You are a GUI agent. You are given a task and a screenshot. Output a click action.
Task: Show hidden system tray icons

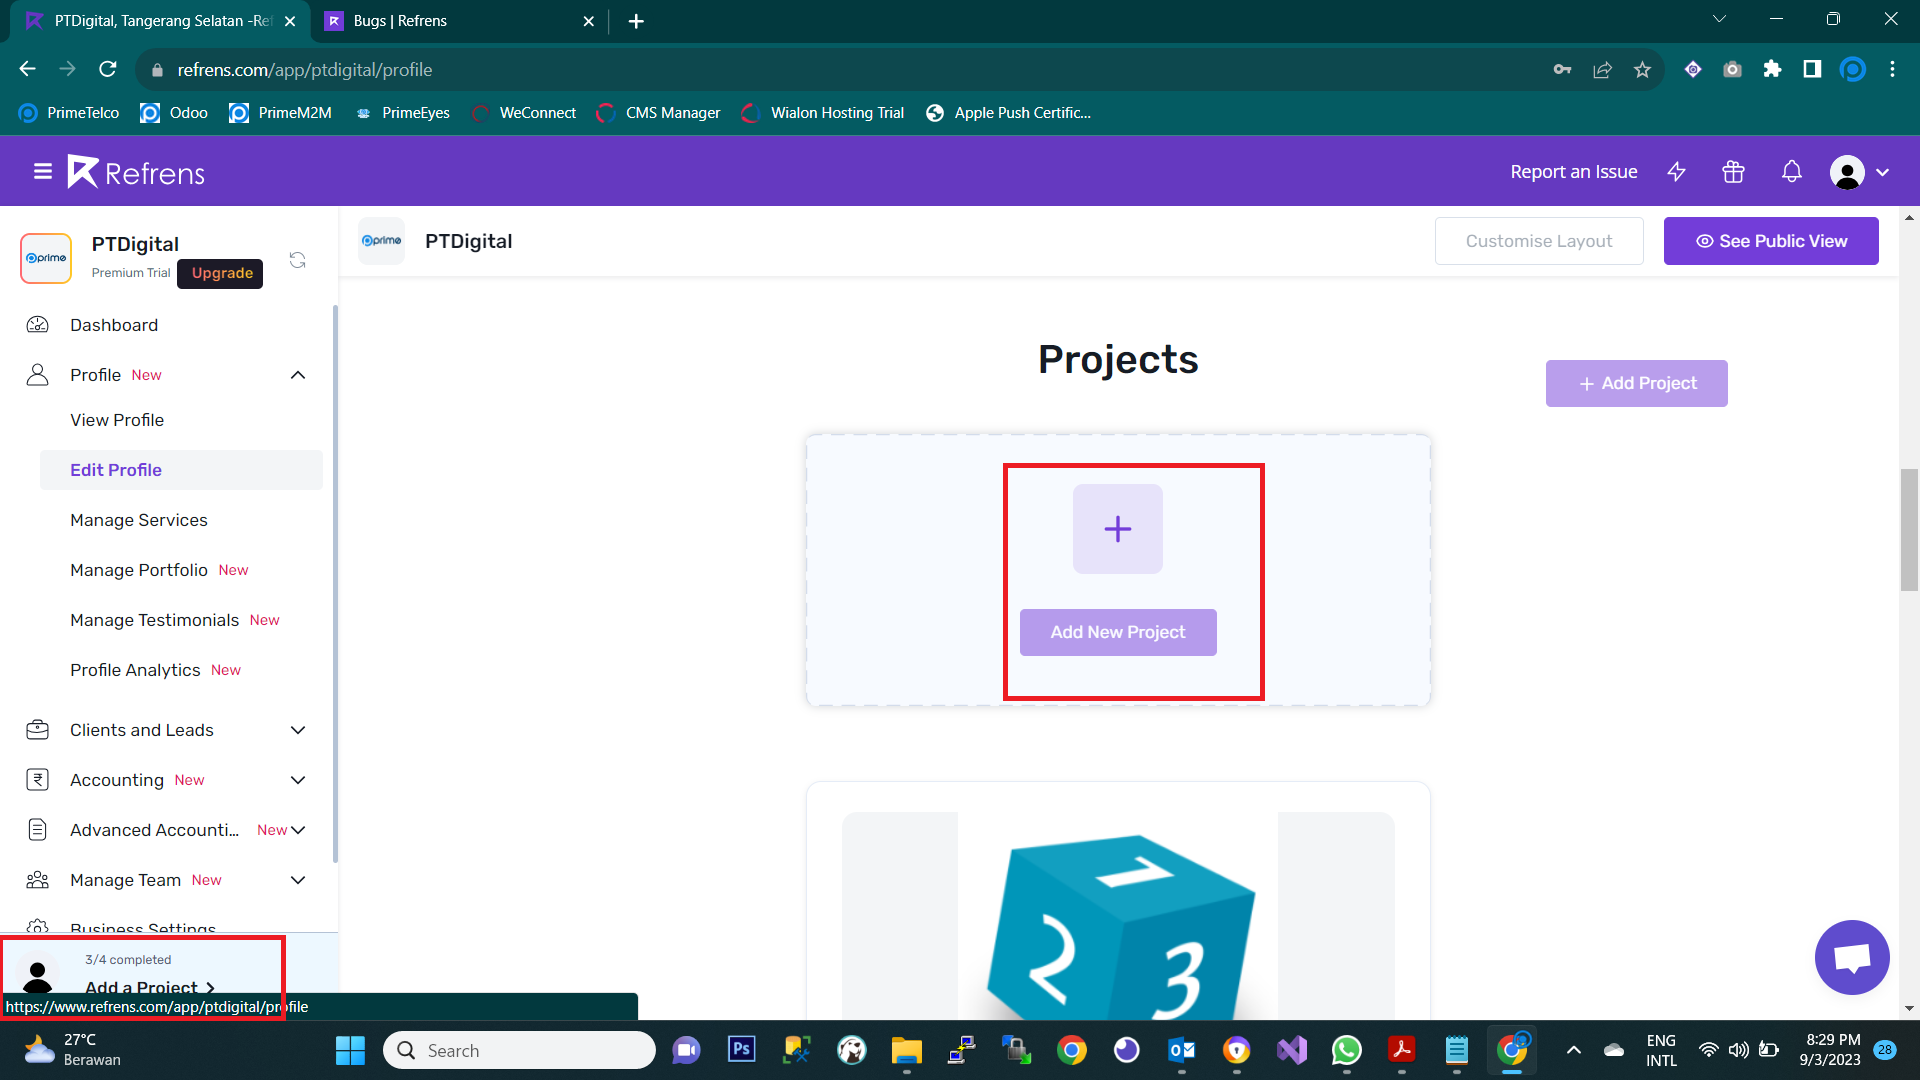pos(1573,1050)
